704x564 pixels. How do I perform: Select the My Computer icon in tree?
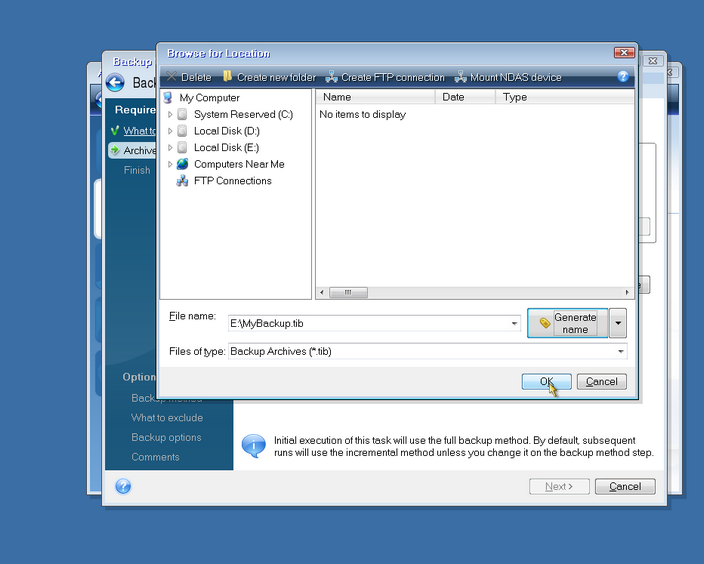click(168, 97)
